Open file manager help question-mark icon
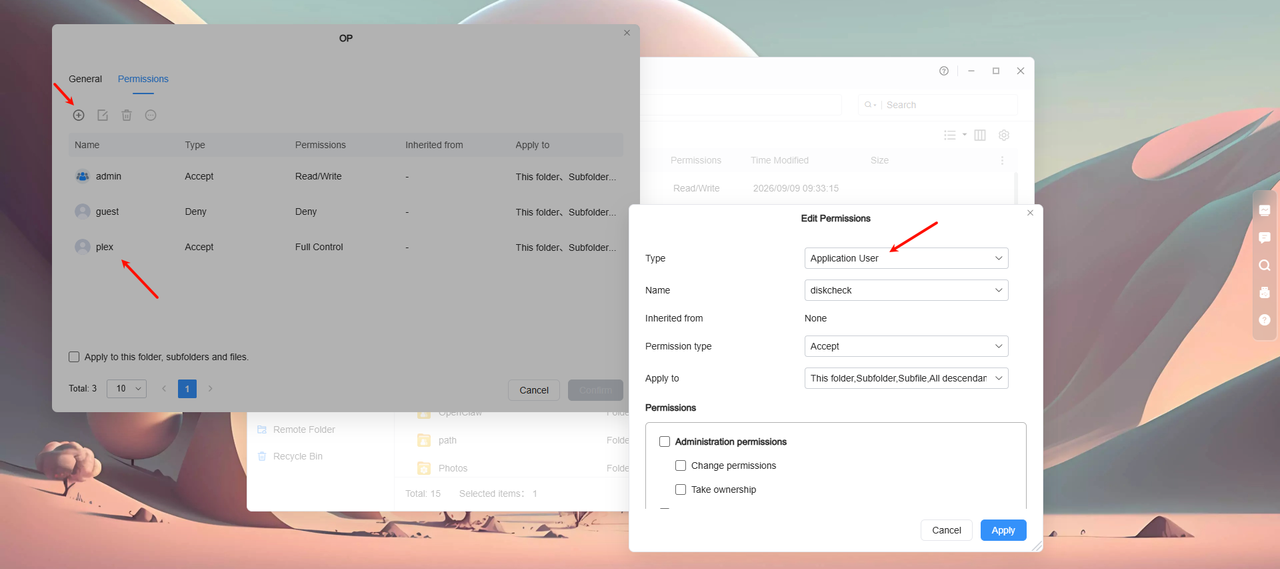Image resolution: width=1280 pixels, height=569 pixels. [944, 71]
